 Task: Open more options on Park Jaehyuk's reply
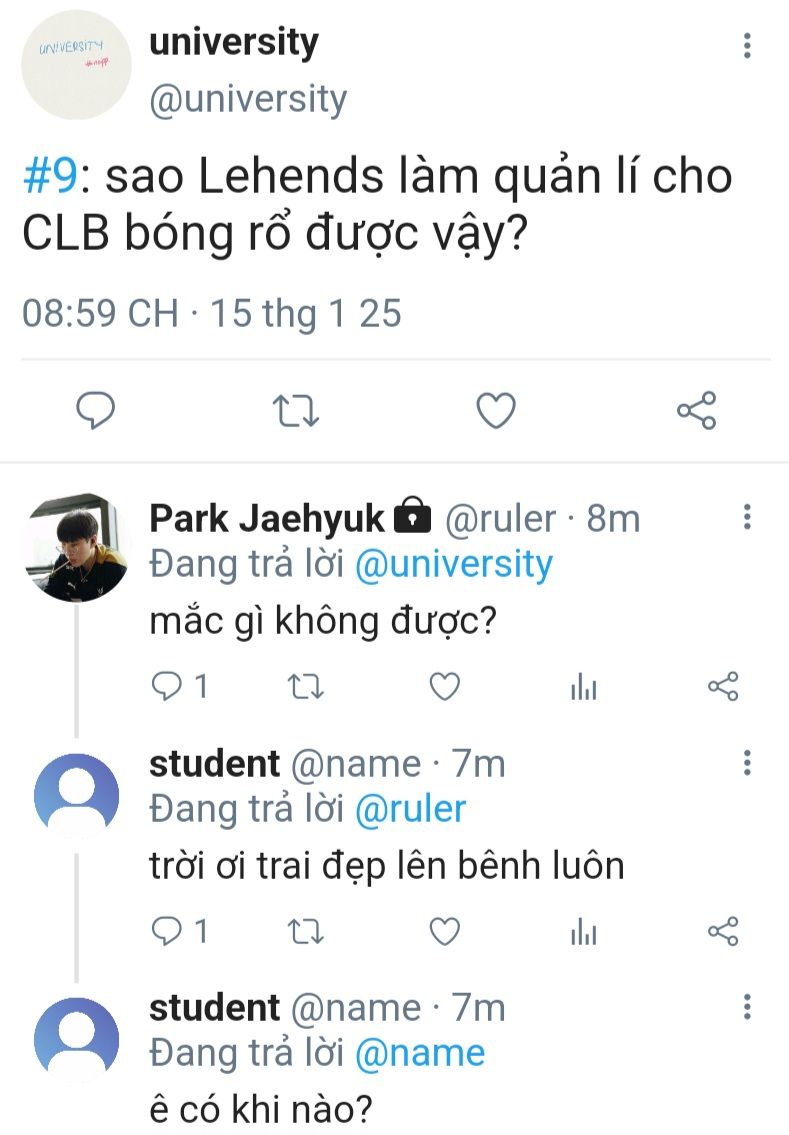[747, 518]
